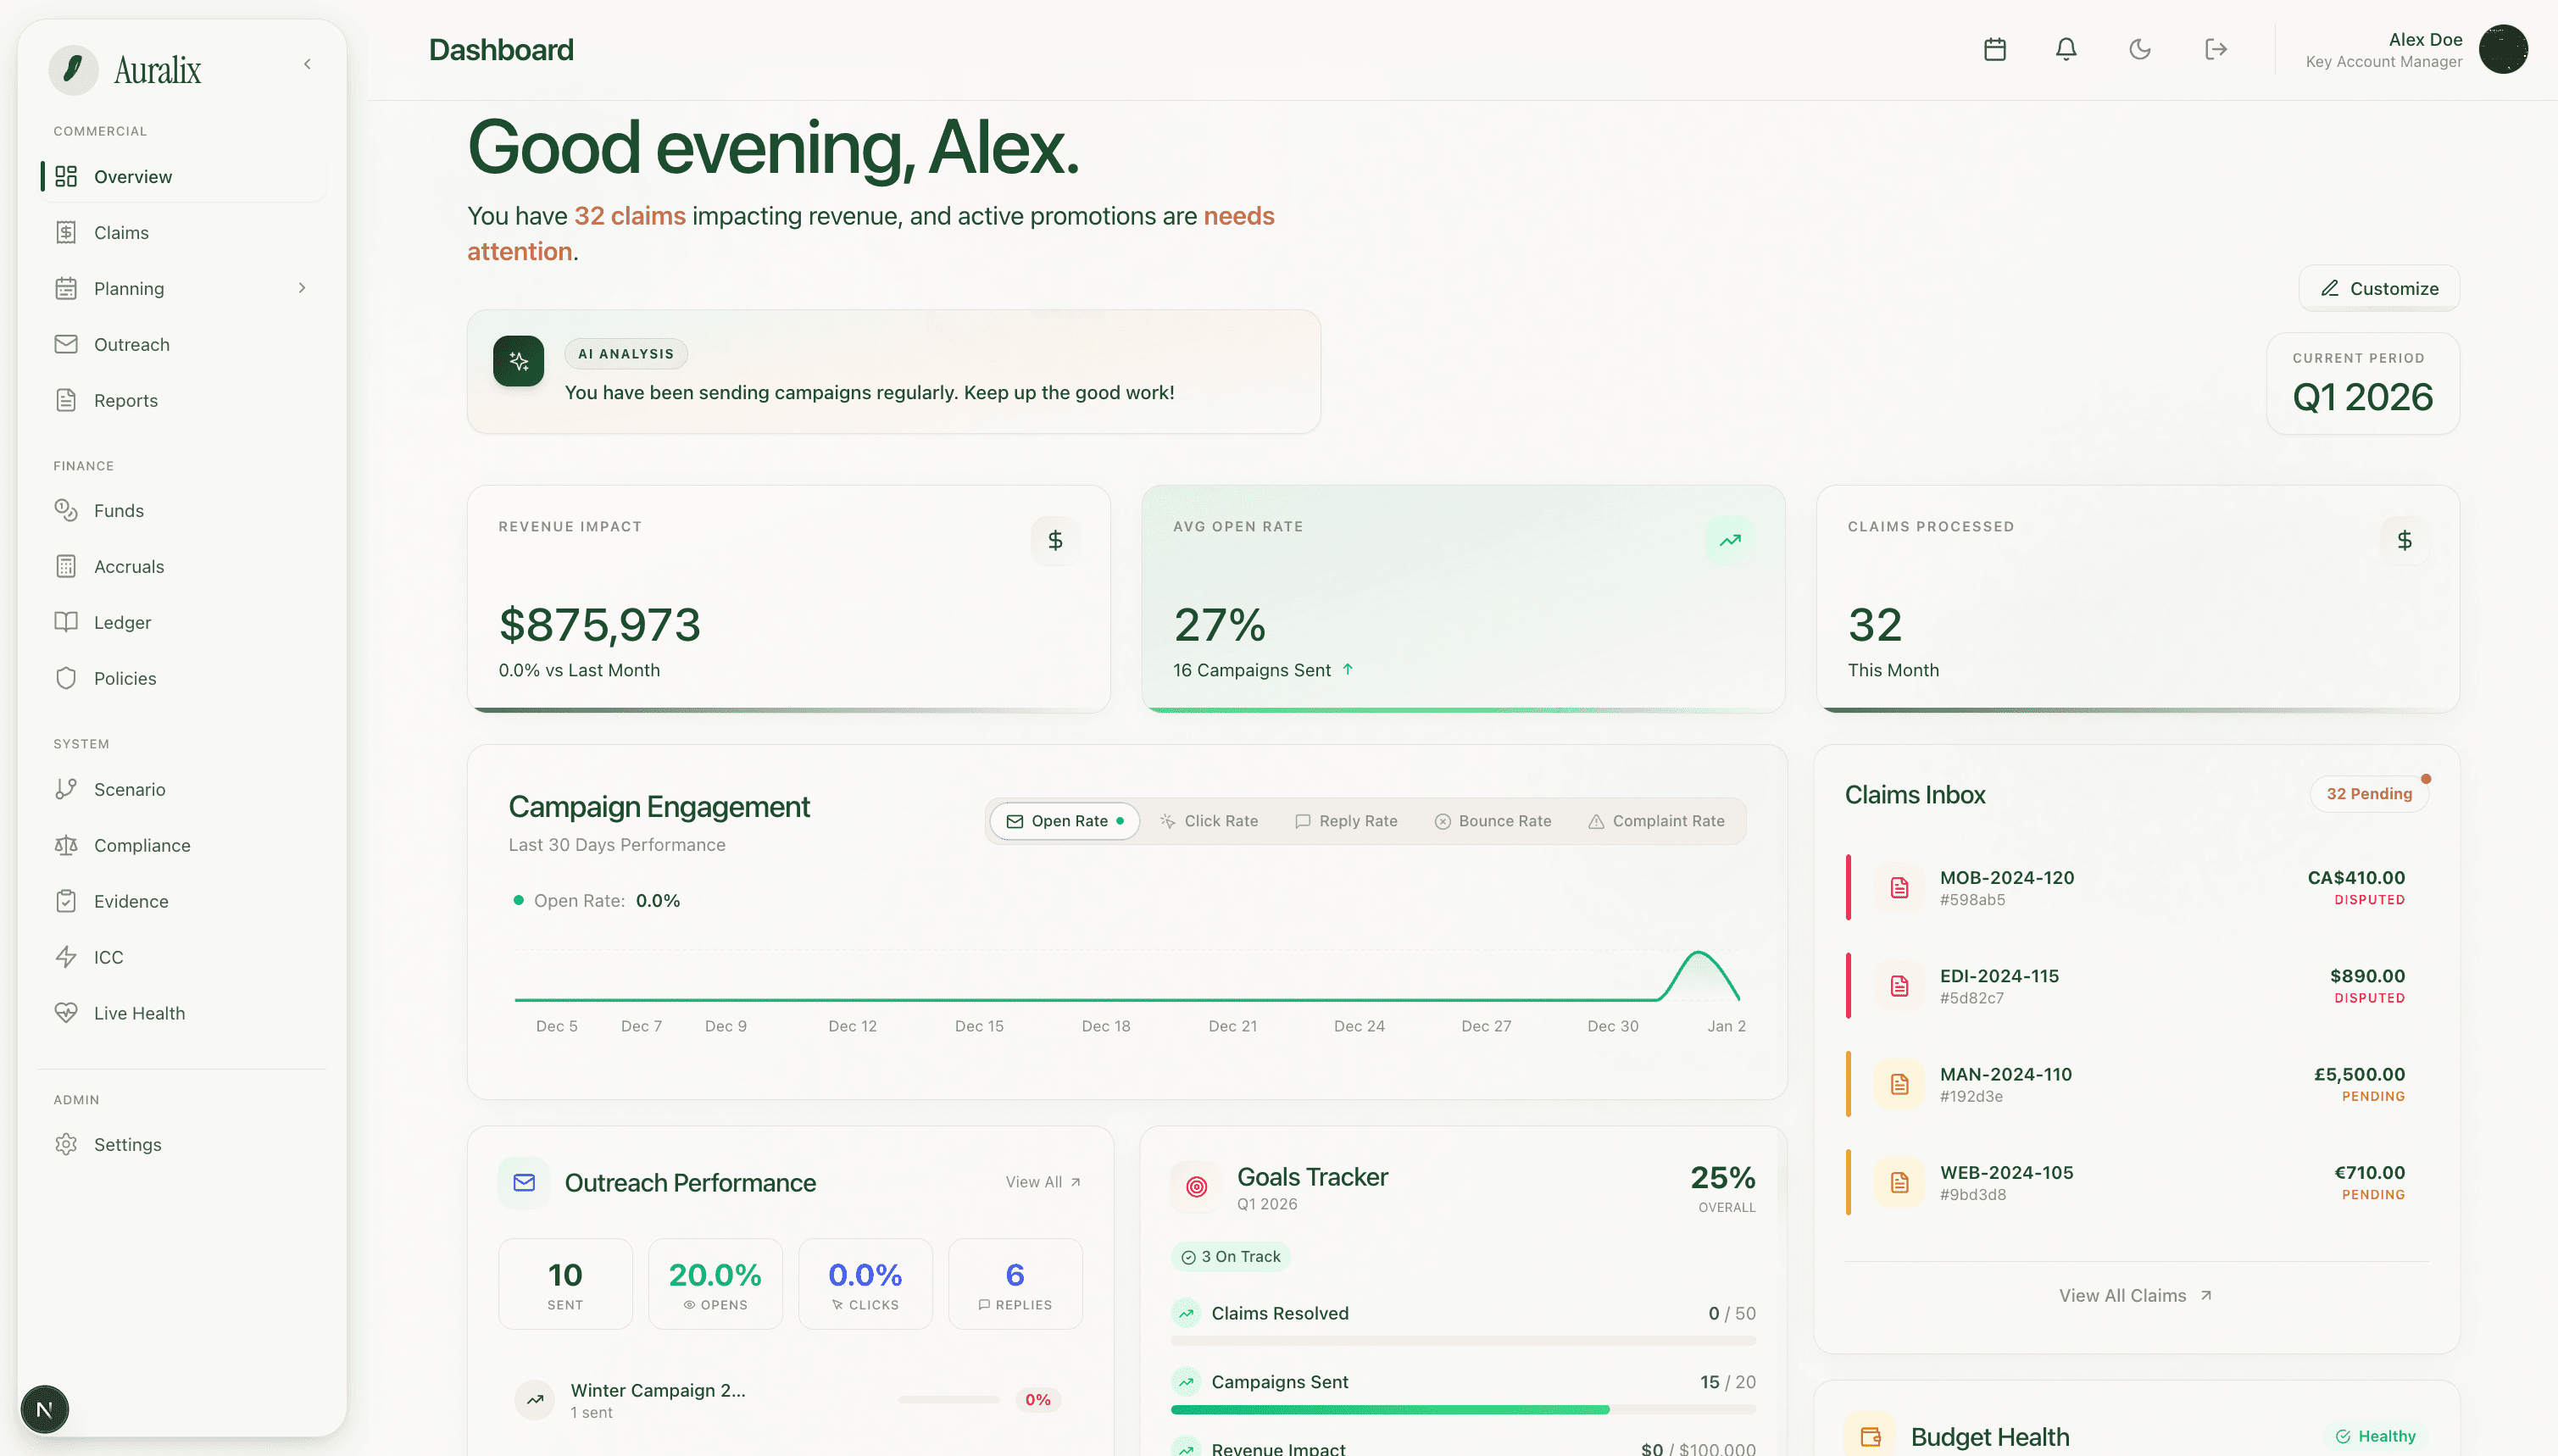Open the calendar icon in the top bar
This screenshot has height=1456, width=2558.
click(1995, 49)
